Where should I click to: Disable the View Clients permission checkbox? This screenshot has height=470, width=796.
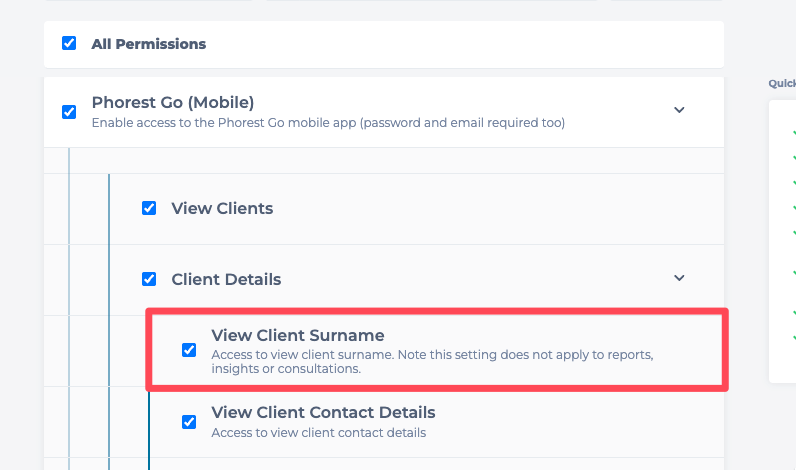[x=149, y=208]
